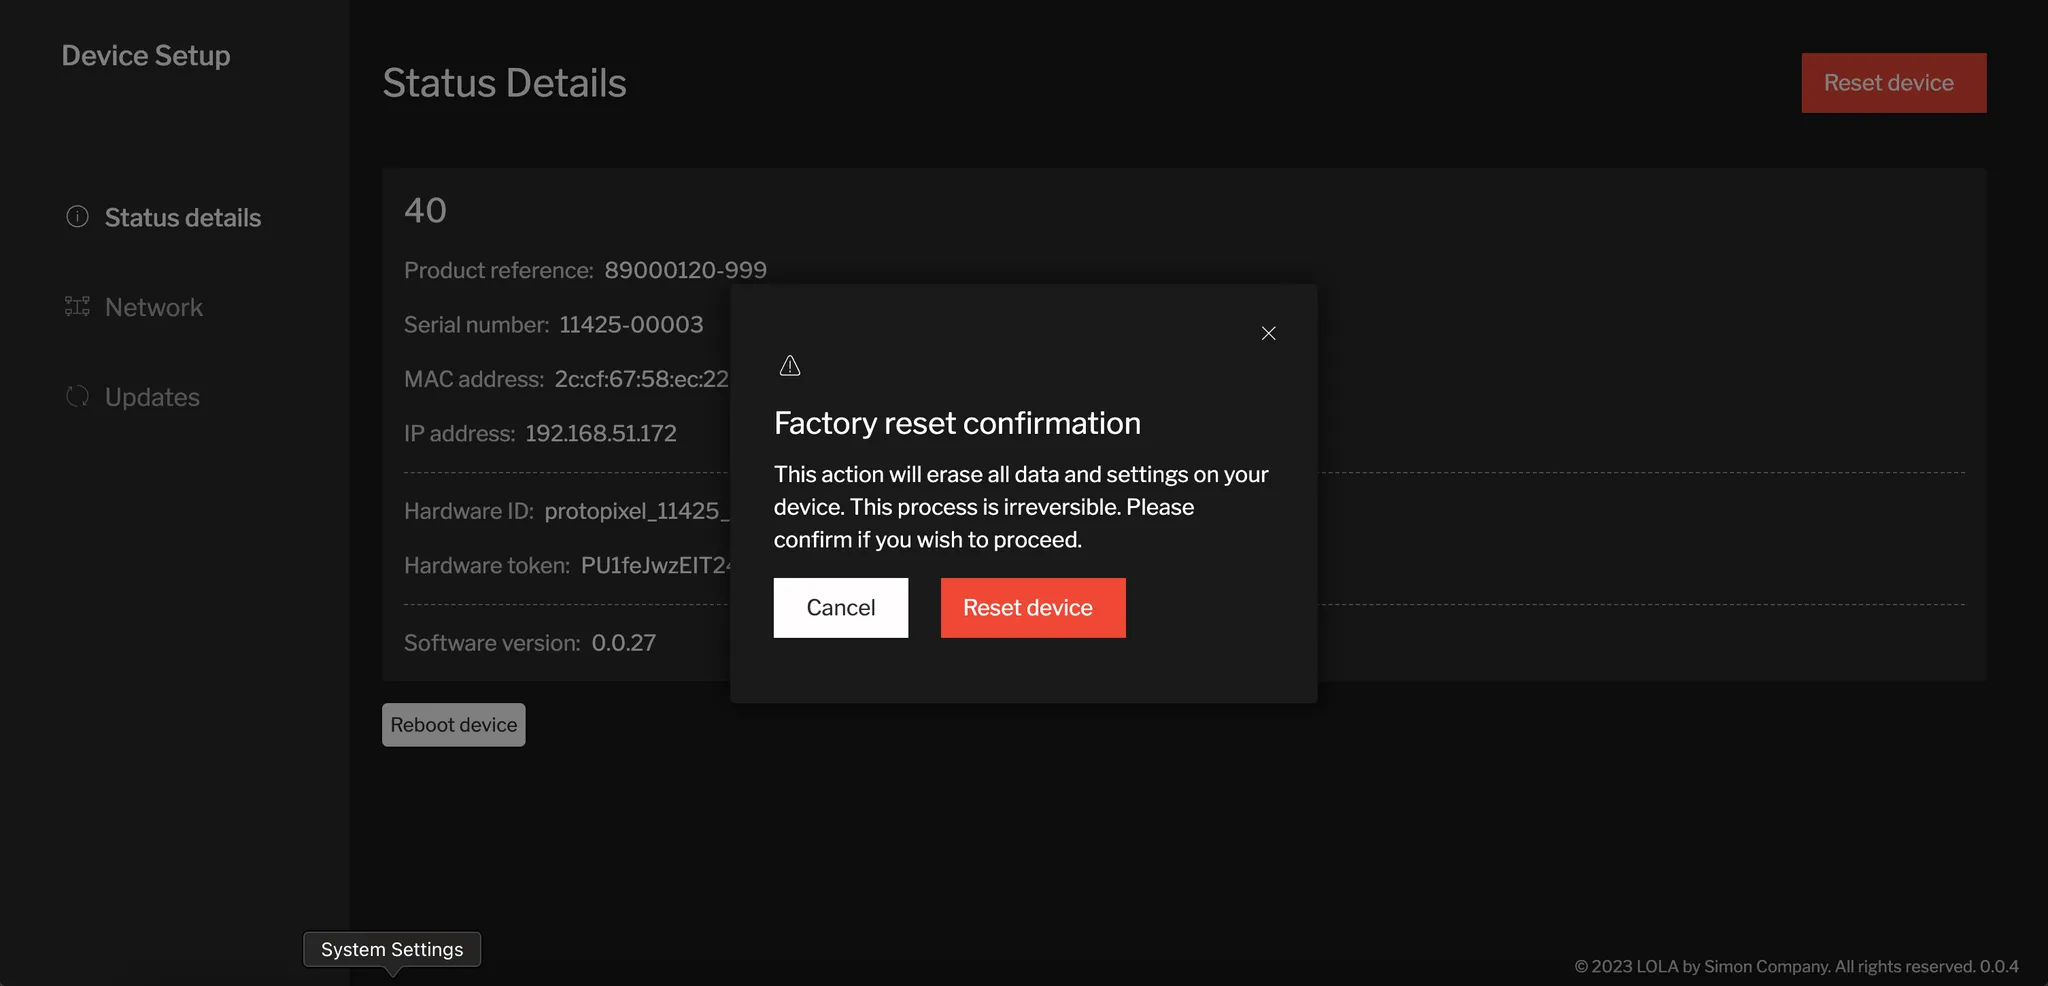Click the product reference 89000120-999
Image resolution: width=2048 pixels, height=986 pixels.
coord(685,271)
